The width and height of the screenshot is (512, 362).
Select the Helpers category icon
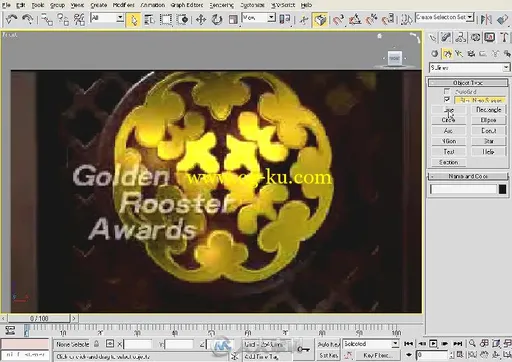pyautogui.click(x=483, y=53)
